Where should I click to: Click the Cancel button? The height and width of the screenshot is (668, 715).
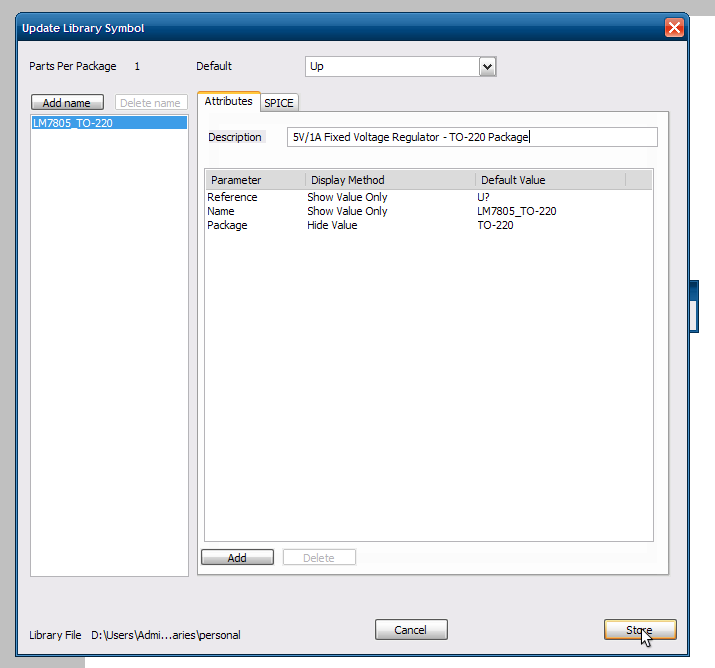click(x=411, y=630)
